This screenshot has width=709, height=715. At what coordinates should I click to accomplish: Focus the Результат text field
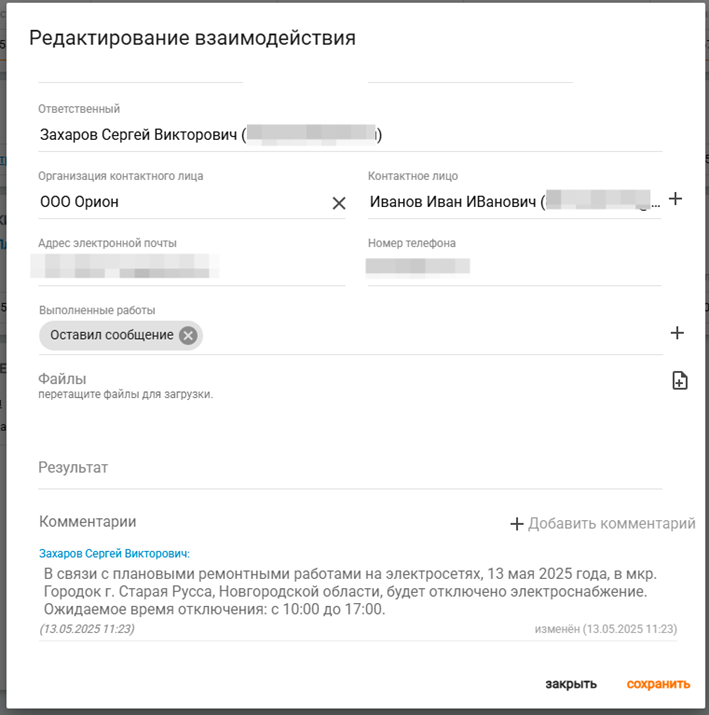350,468
